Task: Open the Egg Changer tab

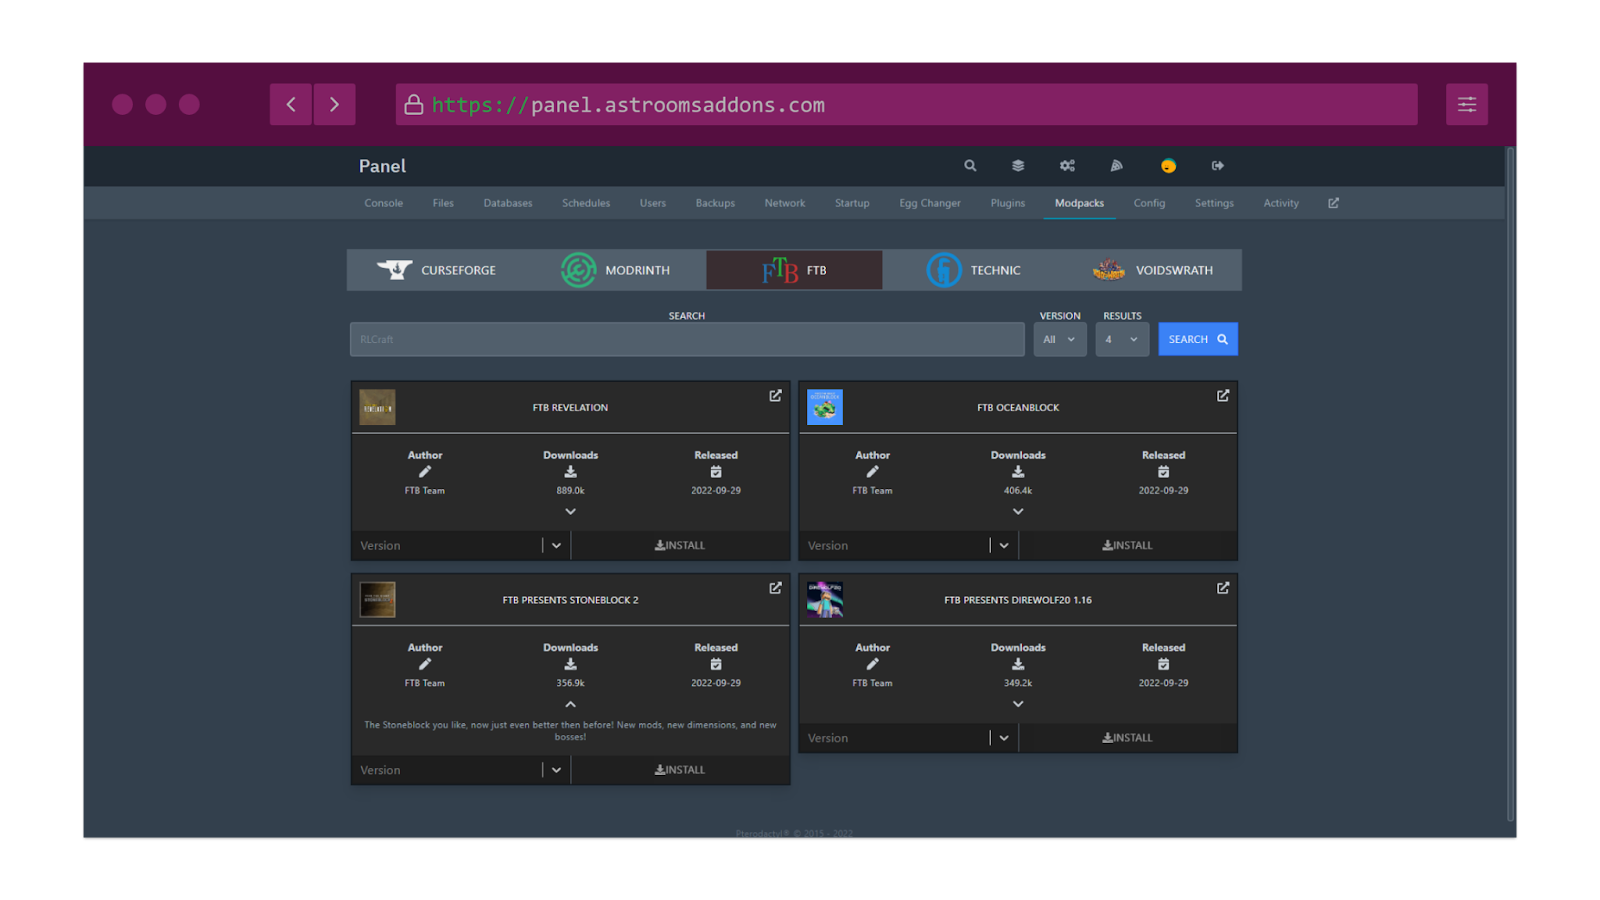Action: 930,203
